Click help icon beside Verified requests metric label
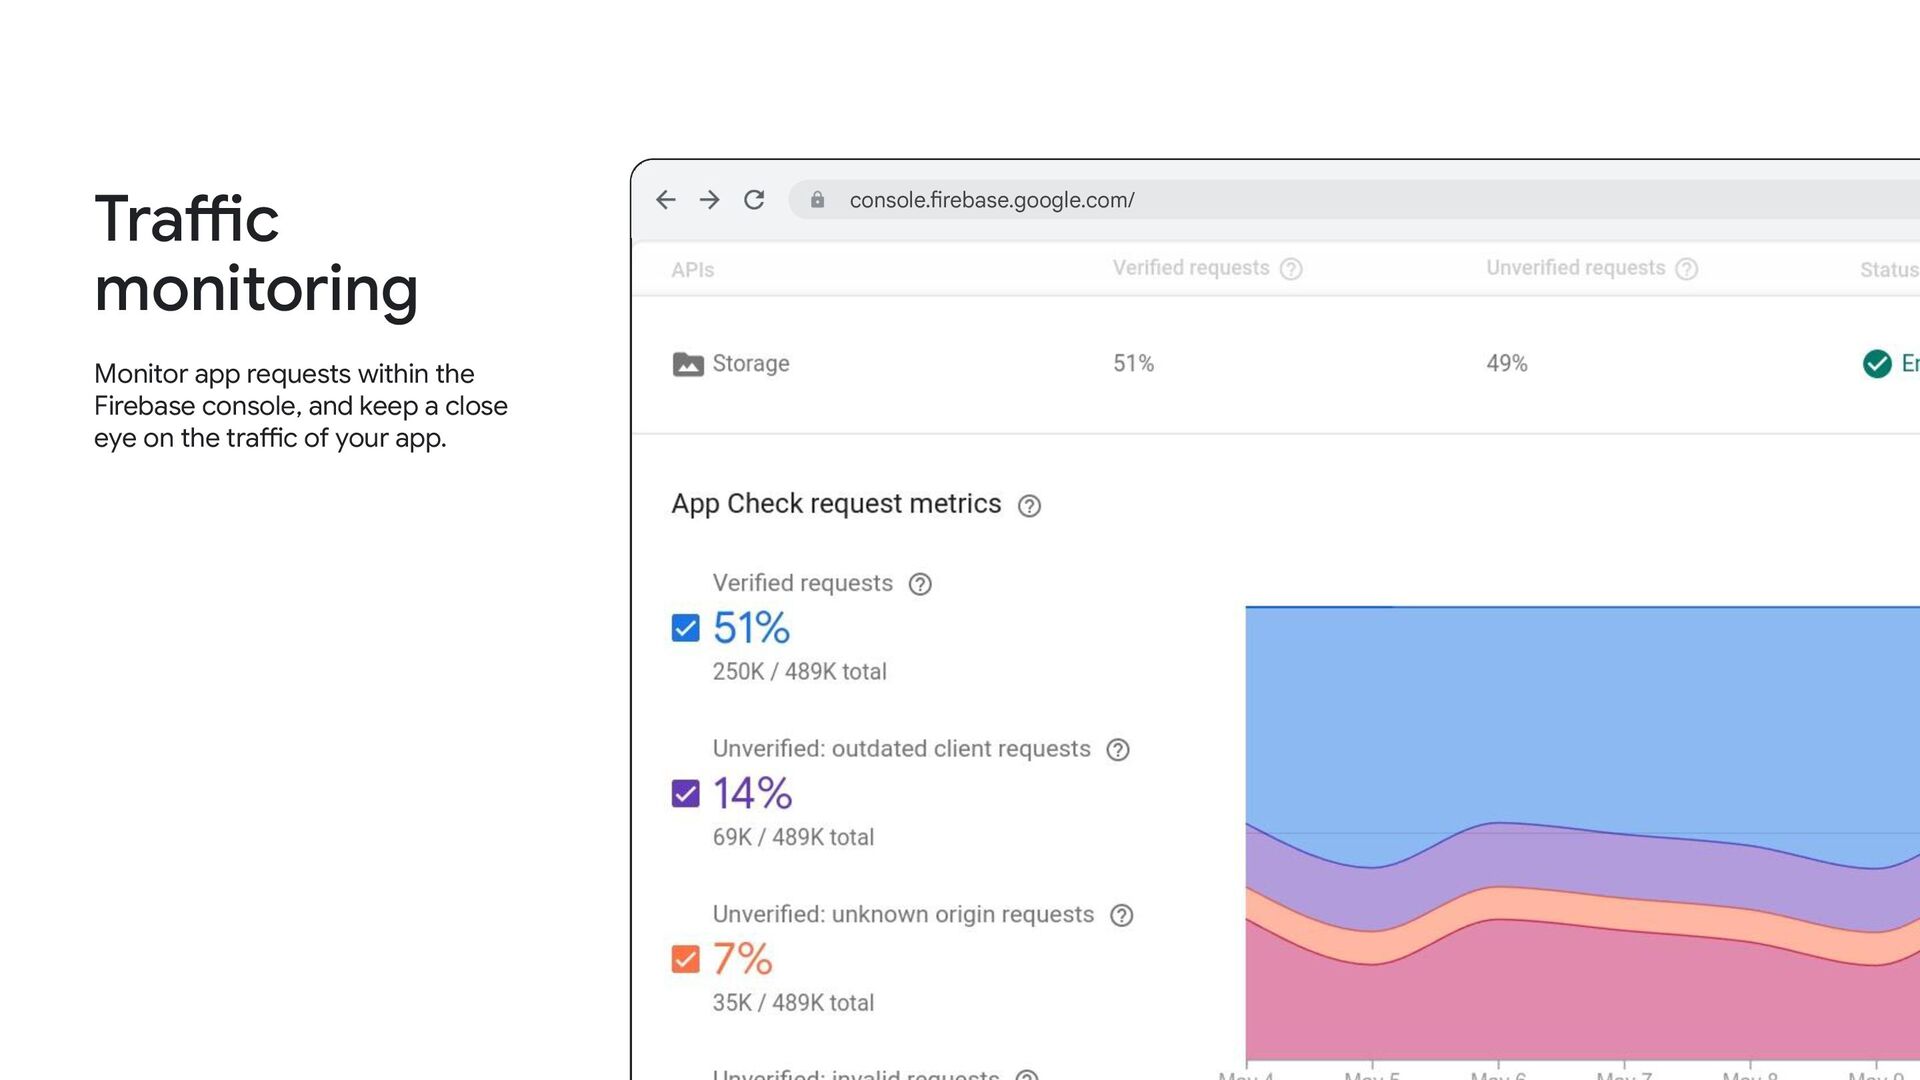 click(920, 584)
